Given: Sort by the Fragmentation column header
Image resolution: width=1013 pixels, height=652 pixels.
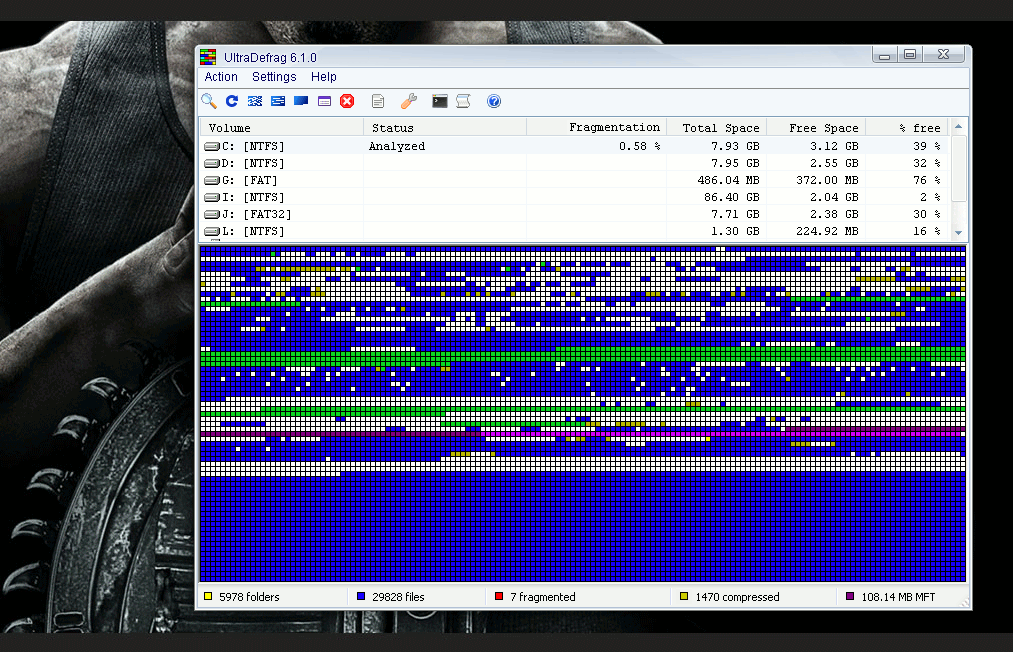Looking at the screenshot, I should pyautogui.click(x=614, y=128).
